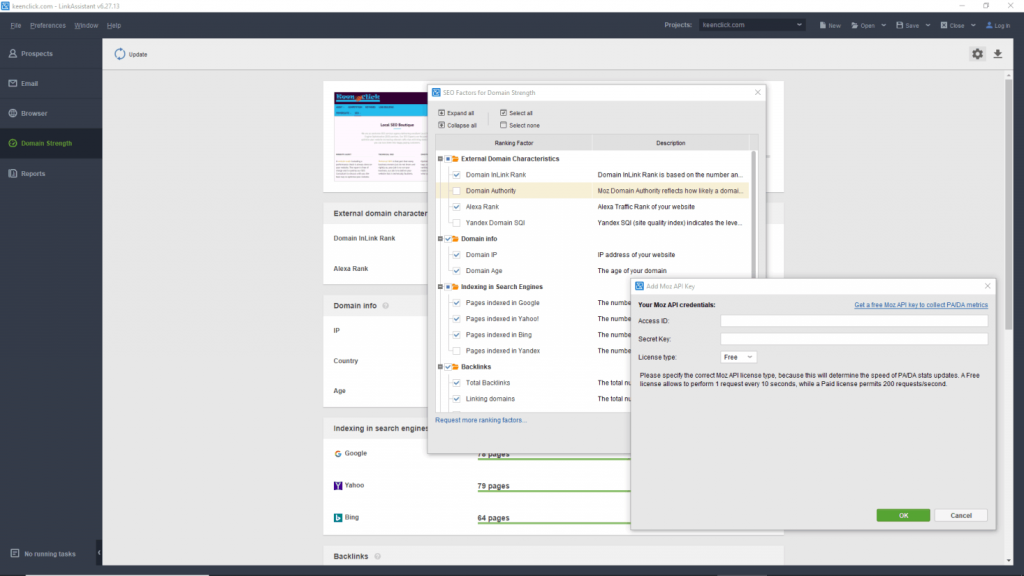Click the No running tasks status icon

[x=14, y=554]
